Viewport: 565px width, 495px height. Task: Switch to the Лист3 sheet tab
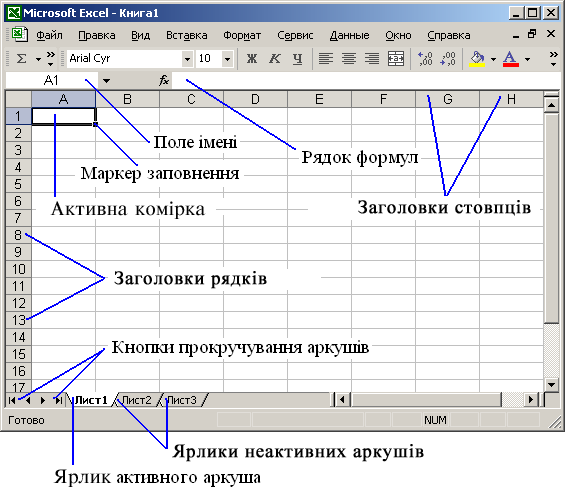coord(182,400)
